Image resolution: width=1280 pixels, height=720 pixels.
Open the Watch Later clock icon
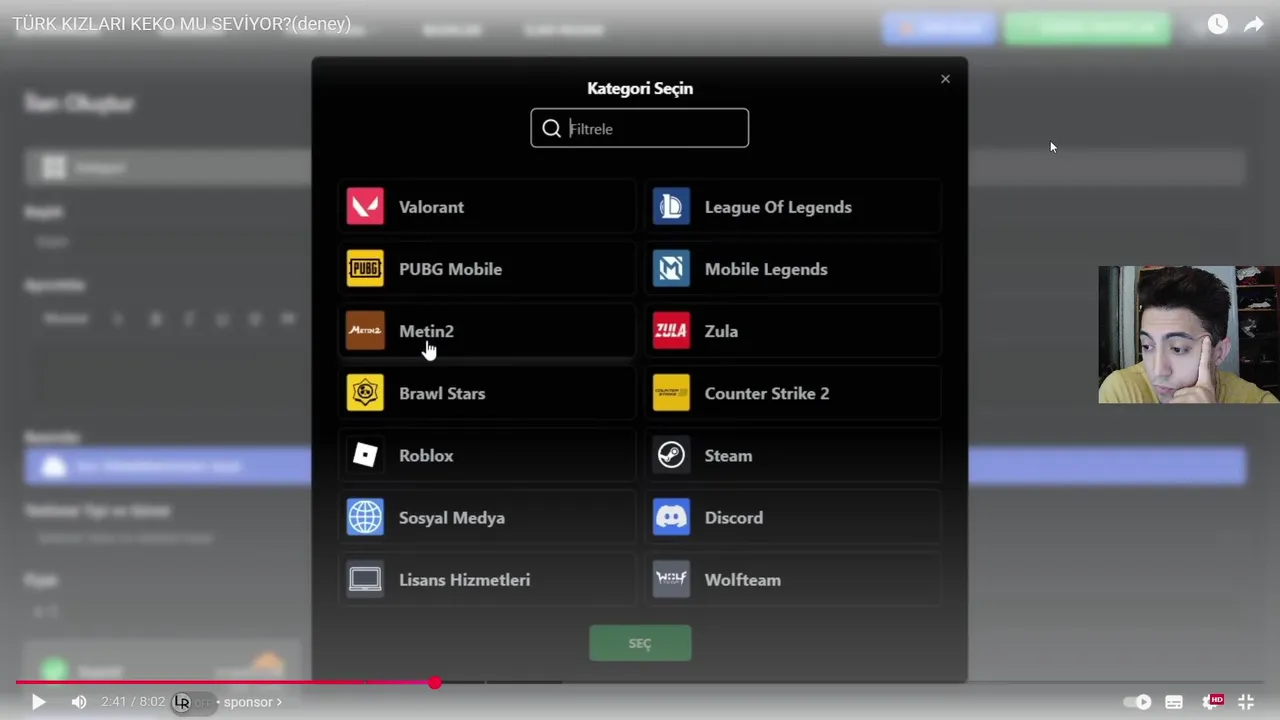(1217, 24)
